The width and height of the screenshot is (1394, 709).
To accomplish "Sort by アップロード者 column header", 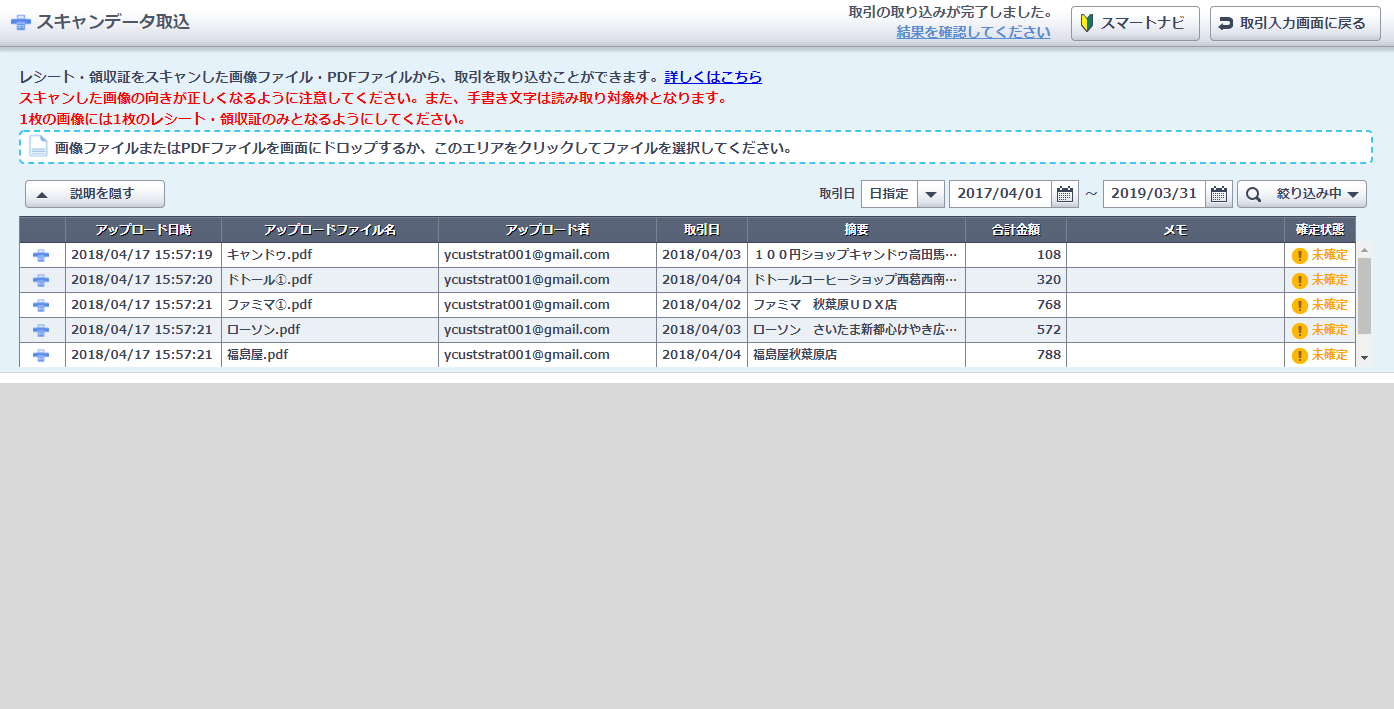I will (x=547, y=230).
